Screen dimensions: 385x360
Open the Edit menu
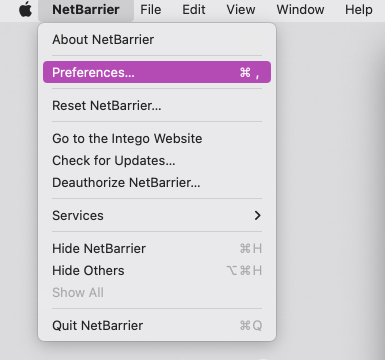(x=194, y=10)
